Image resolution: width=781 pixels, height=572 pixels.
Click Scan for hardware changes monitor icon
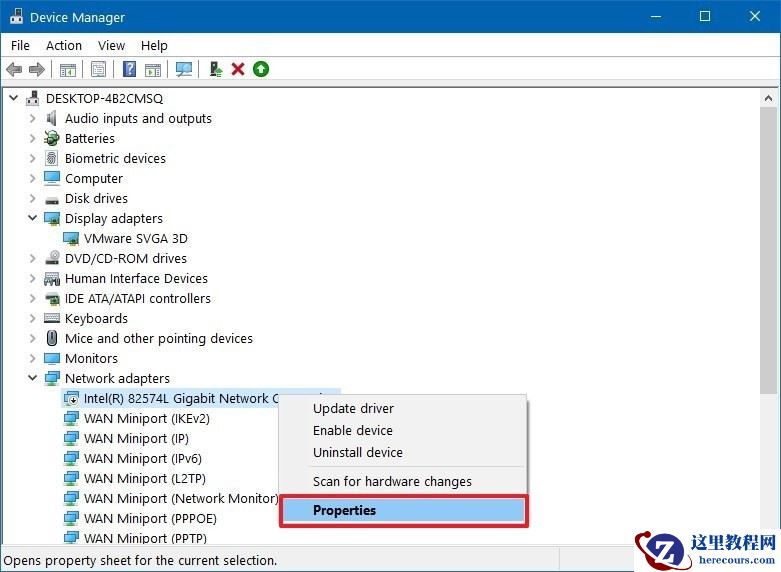click(x=184, y=69)
